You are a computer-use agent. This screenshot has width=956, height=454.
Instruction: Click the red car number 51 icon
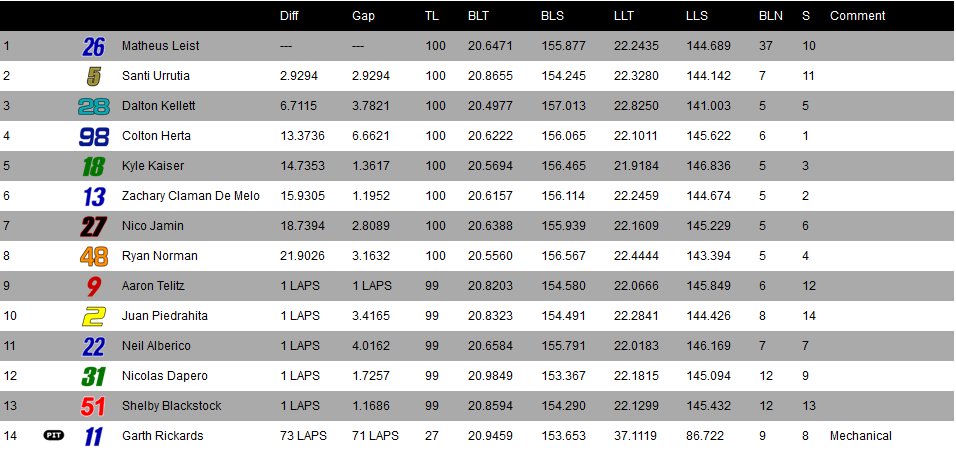tap(93, 406)
